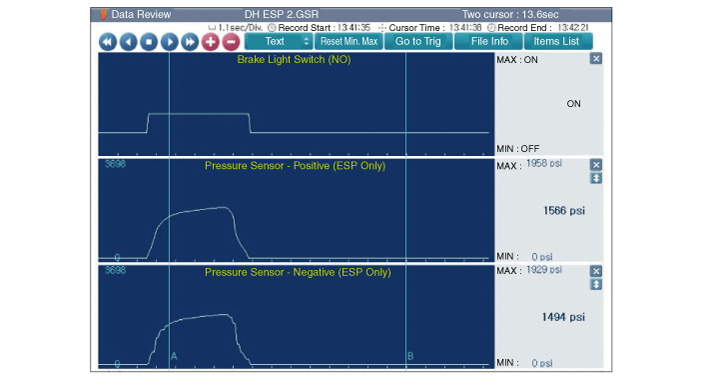Select cursor A marker on the graph

coord(174,356)
